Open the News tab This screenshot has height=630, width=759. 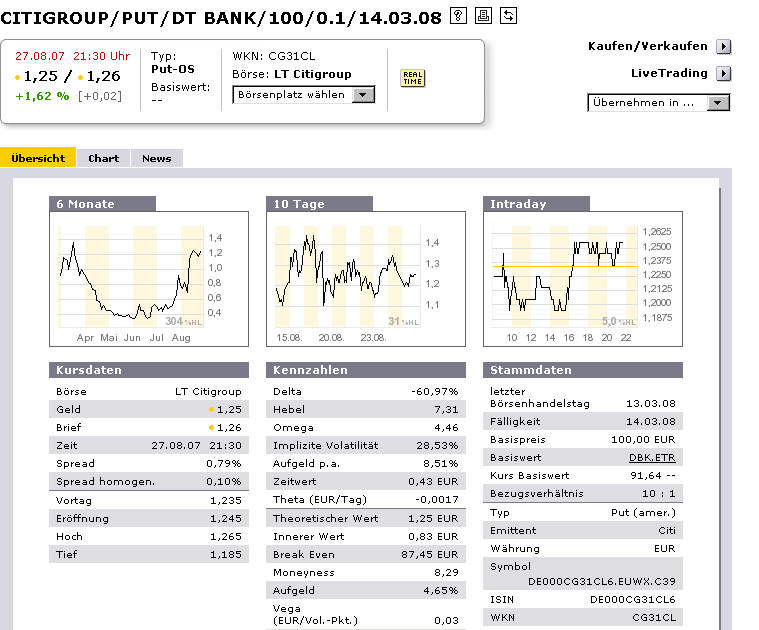(x=156, y=158)
